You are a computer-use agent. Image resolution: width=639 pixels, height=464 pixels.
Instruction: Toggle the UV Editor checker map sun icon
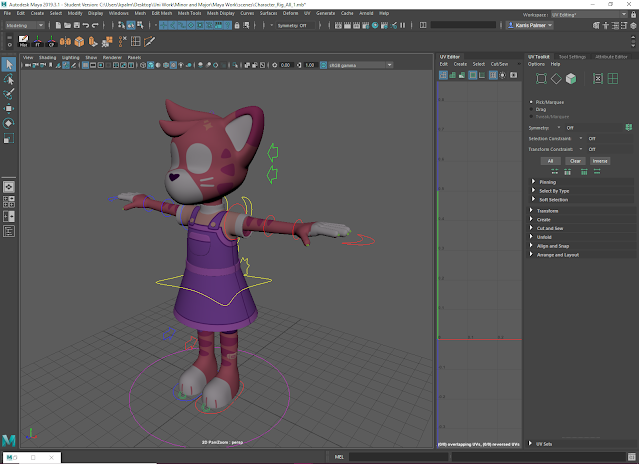[x=503, y=75]
